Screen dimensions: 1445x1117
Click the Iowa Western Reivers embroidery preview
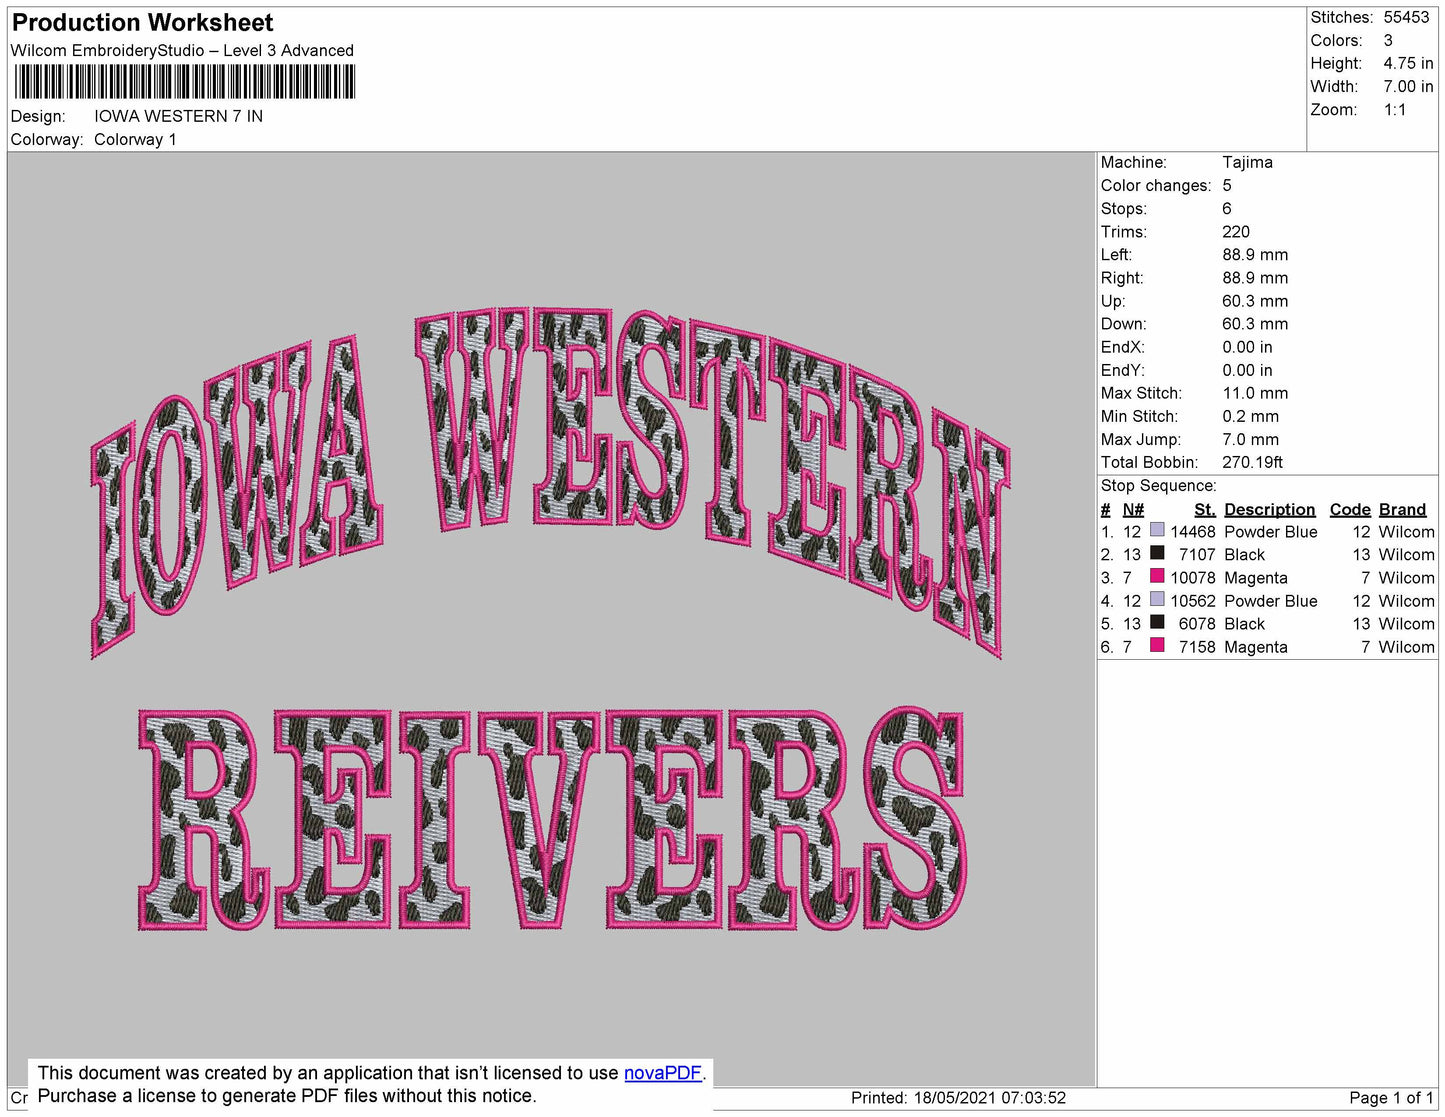(x=550, y=620)
